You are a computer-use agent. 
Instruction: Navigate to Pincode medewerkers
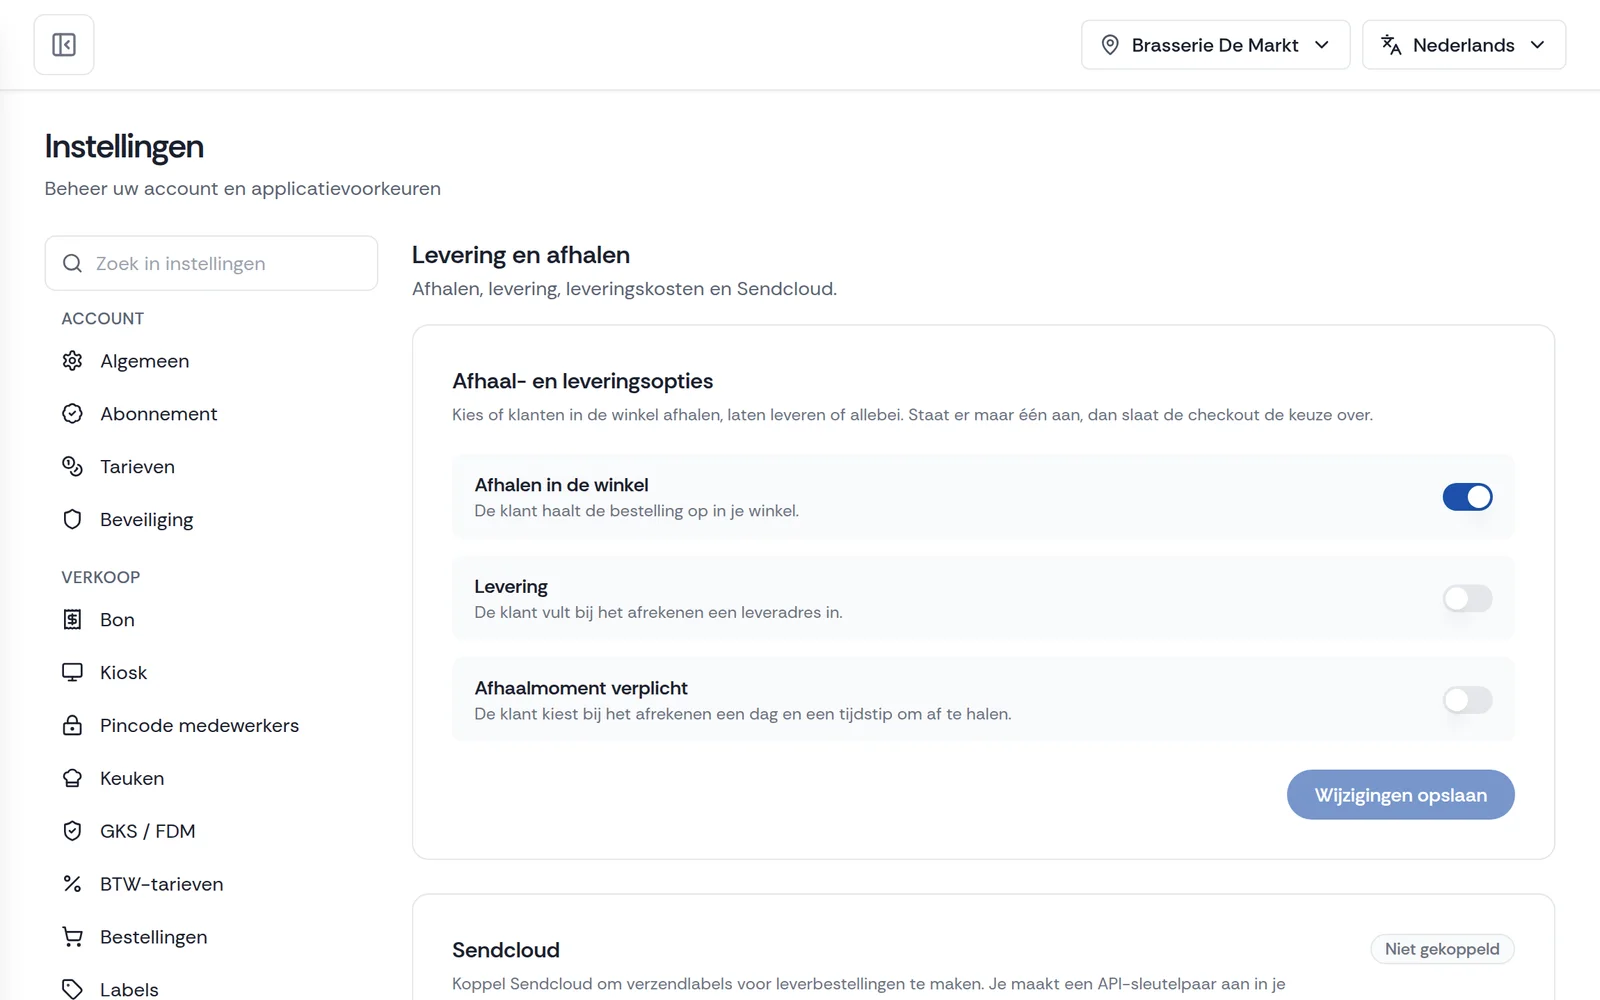[211, 726]
